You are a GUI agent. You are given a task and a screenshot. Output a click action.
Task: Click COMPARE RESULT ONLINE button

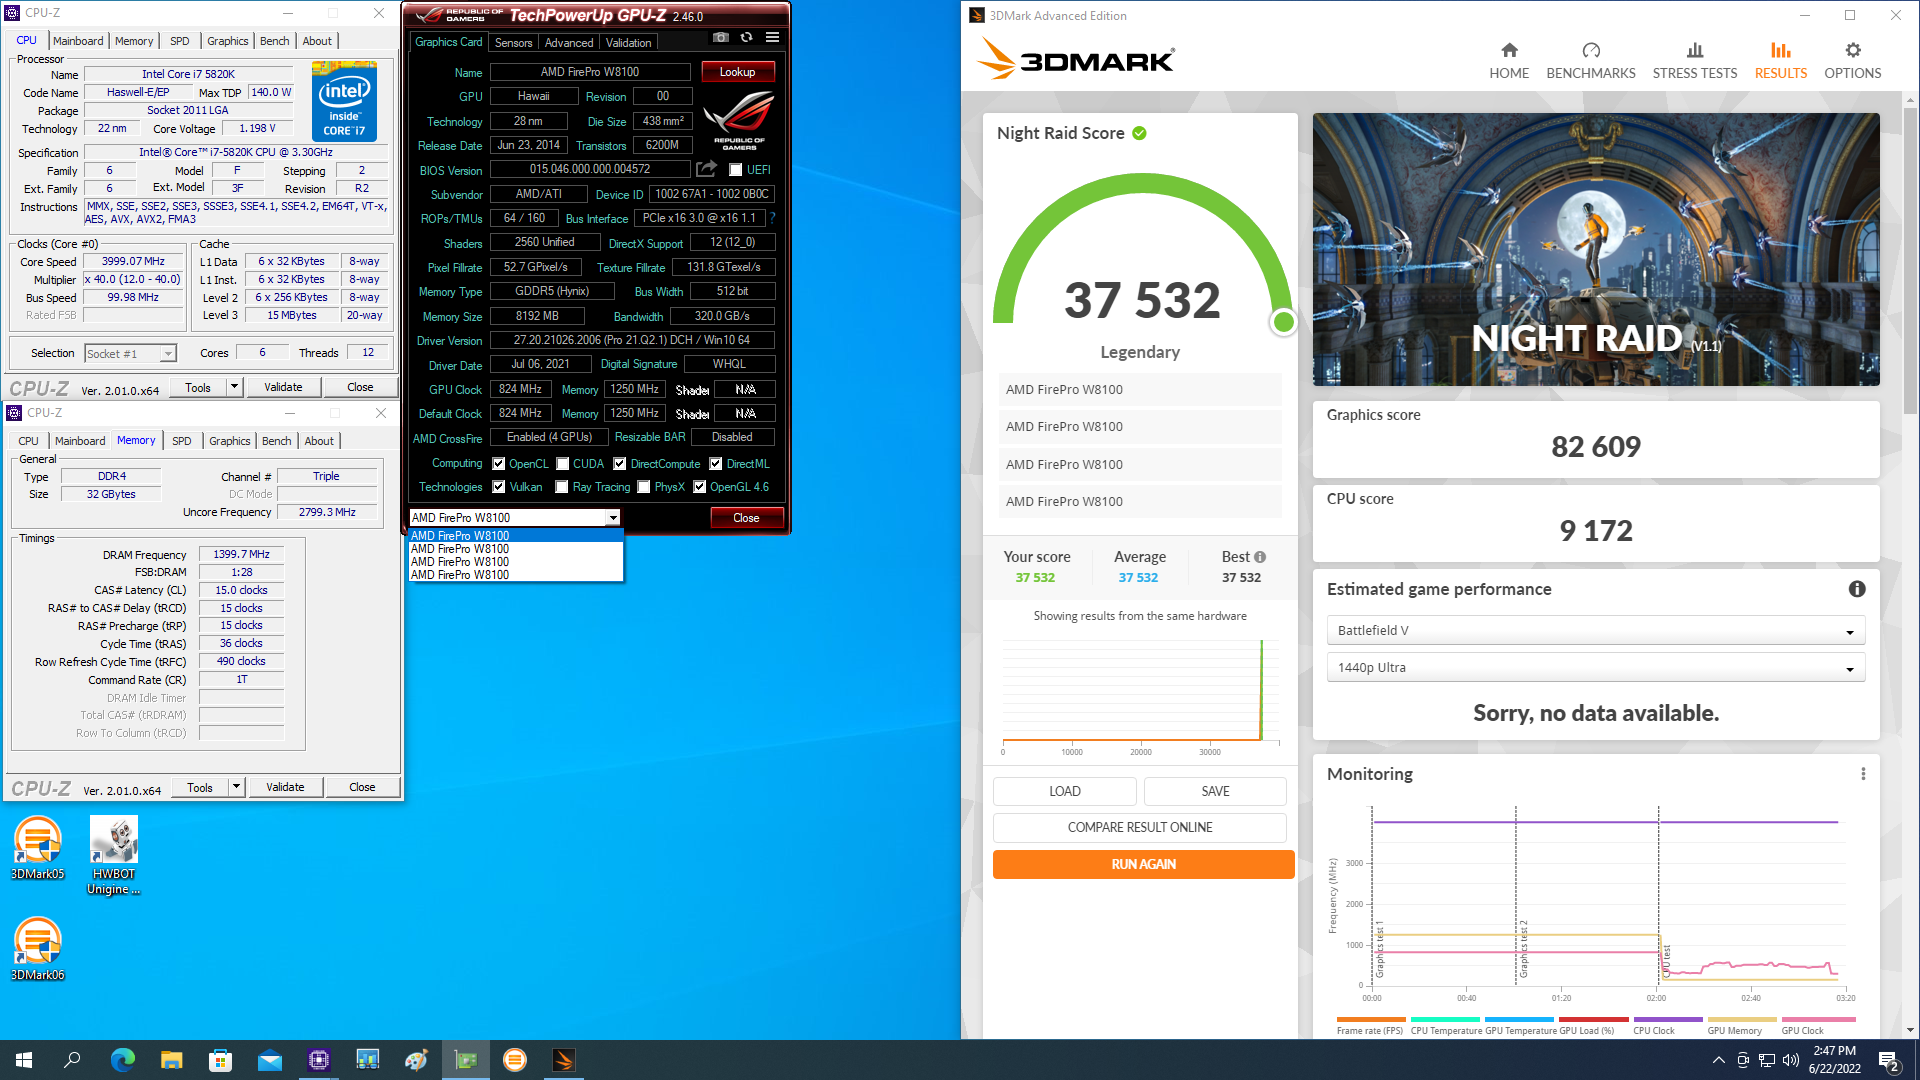(x=1140, y=828)
